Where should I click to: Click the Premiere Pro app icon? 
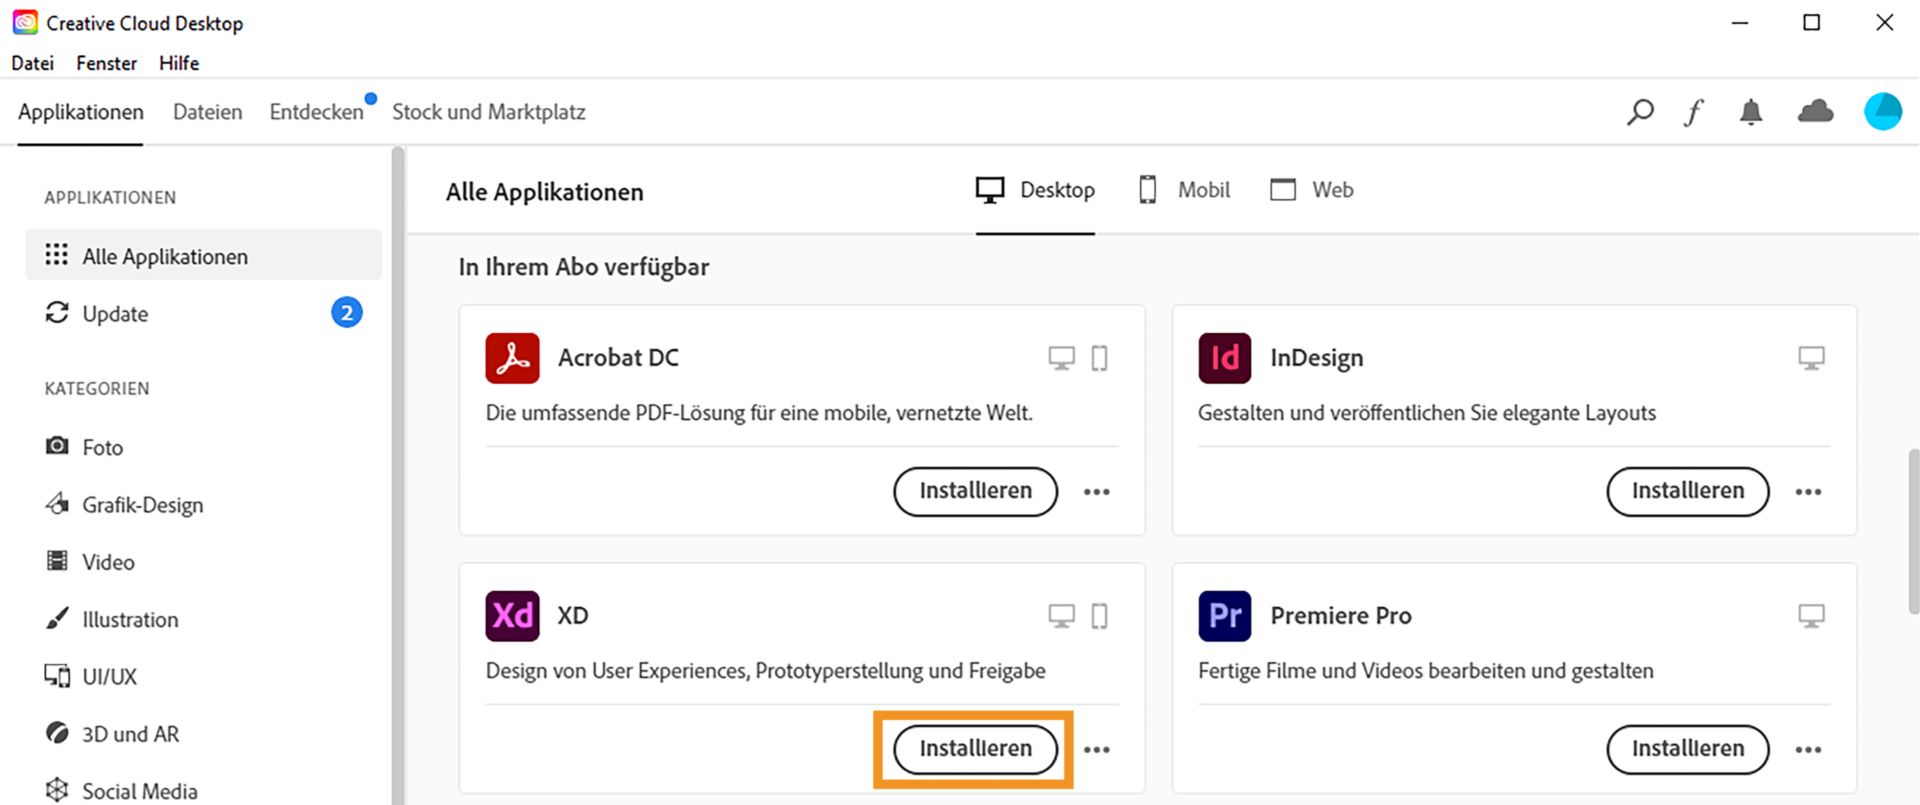point(1225,616)
